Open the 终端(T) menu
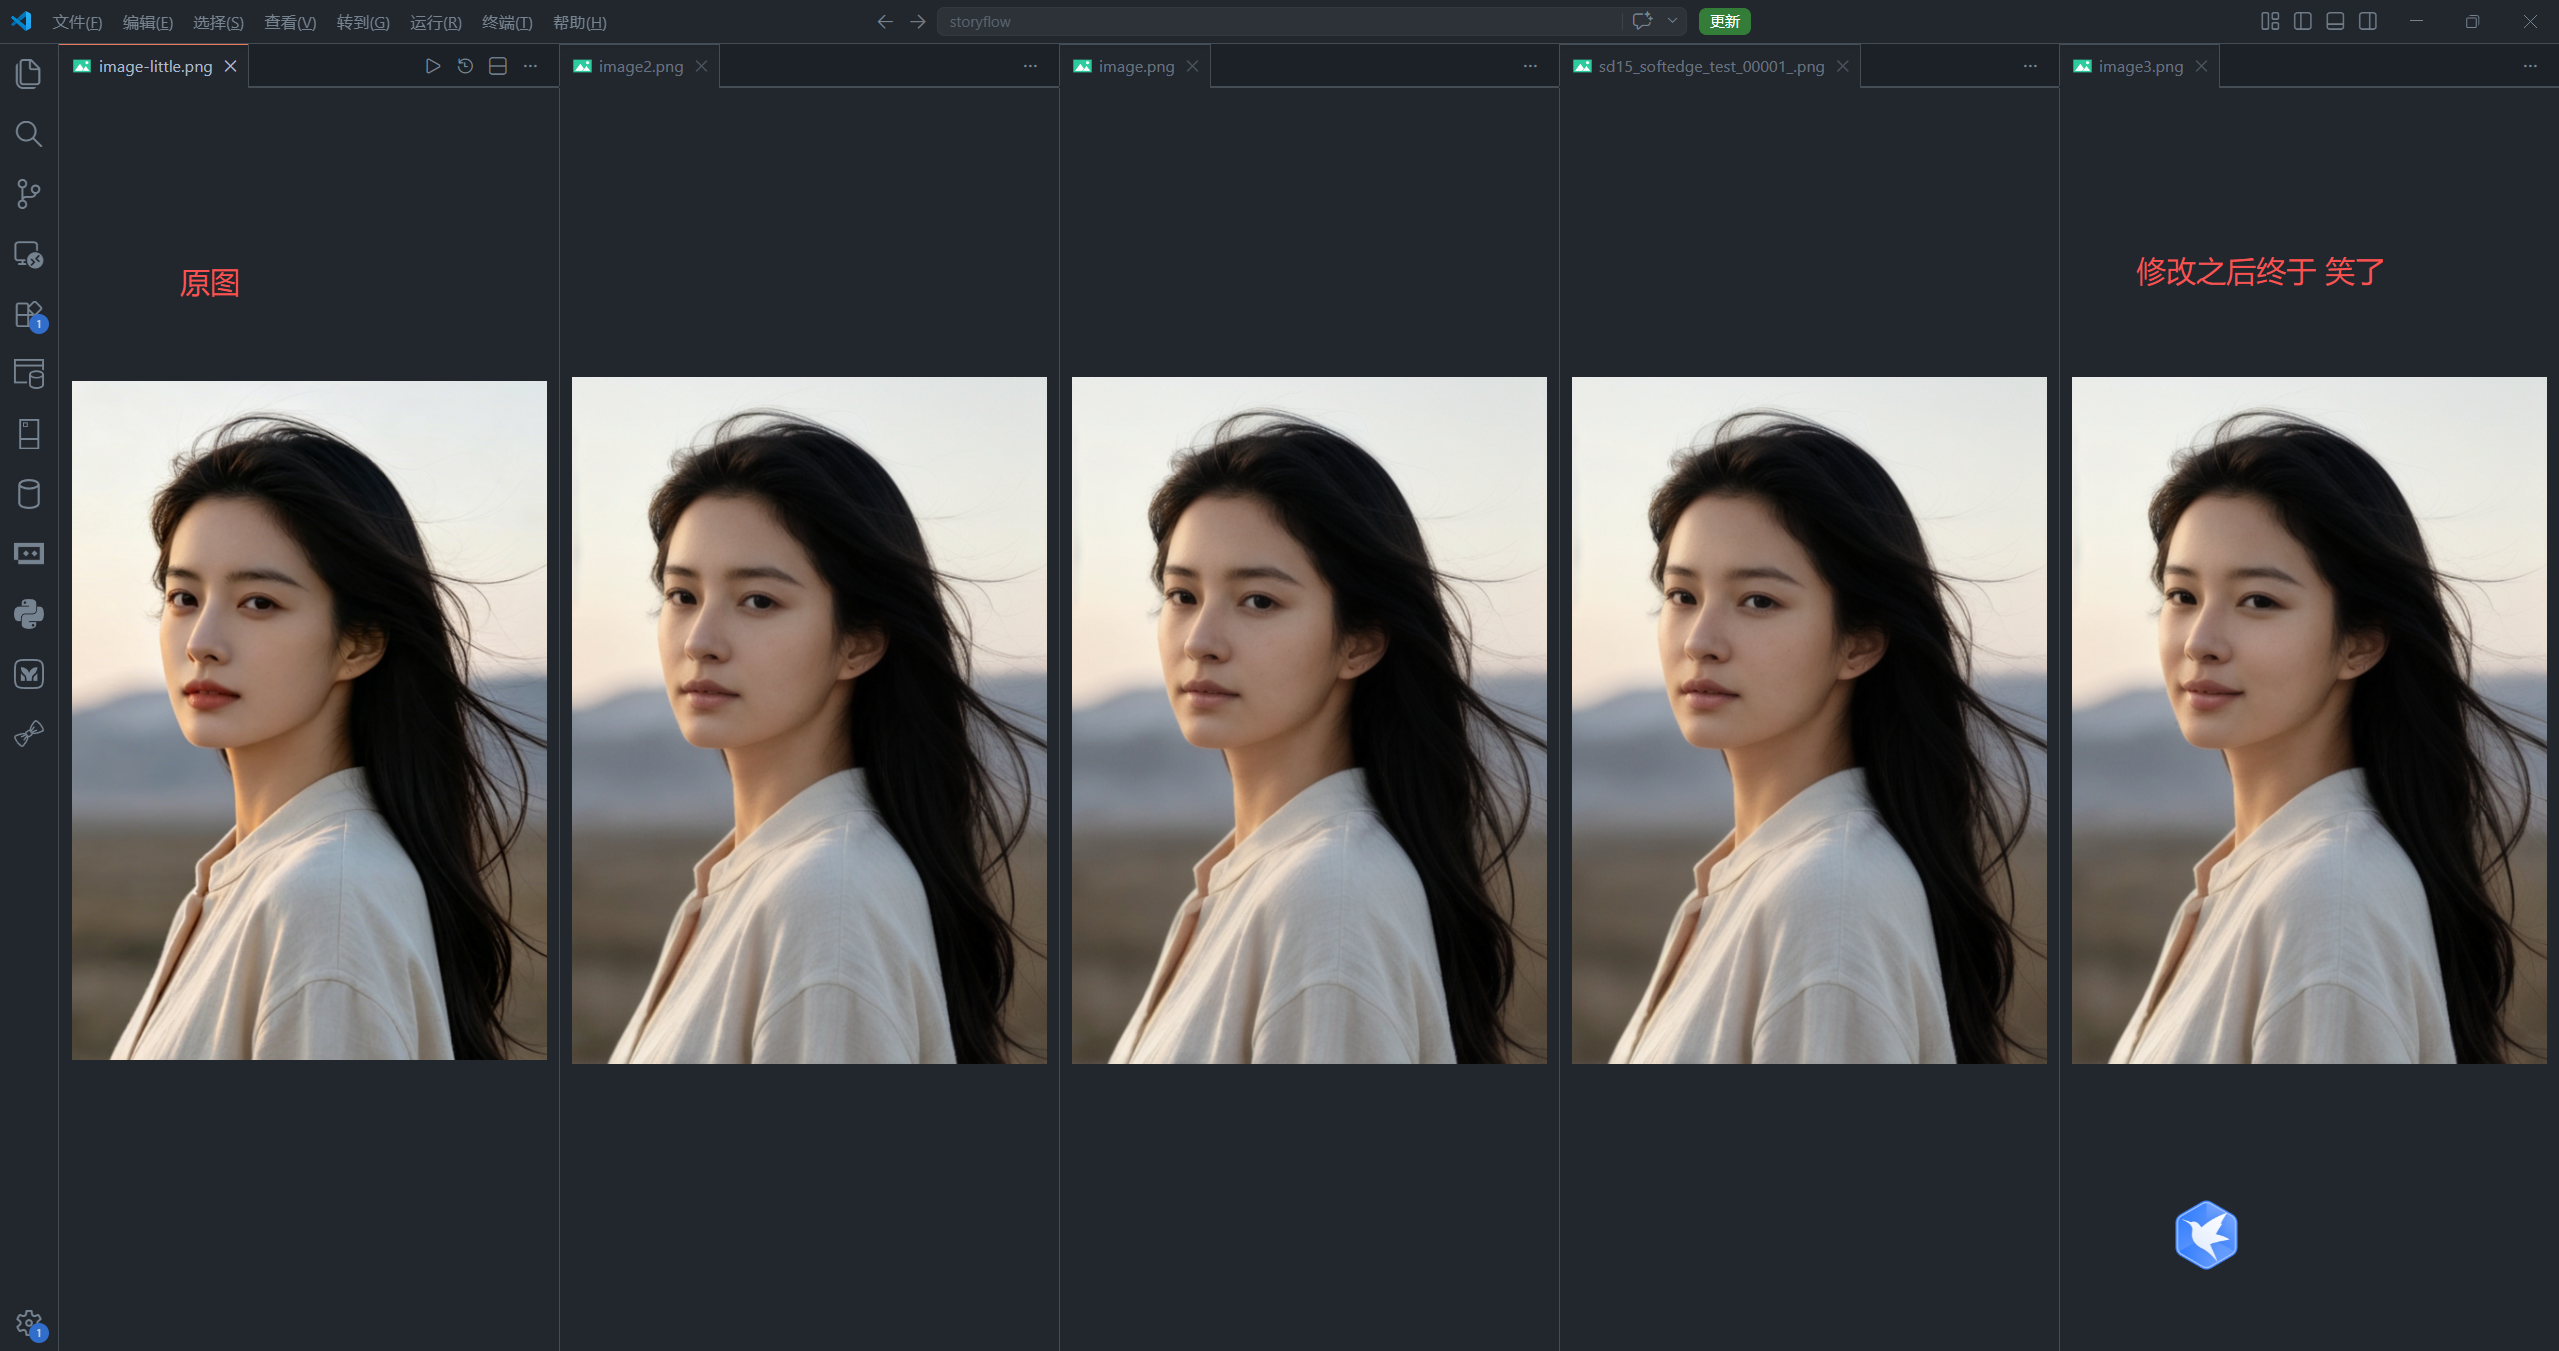This screenshot has height=1351, width=2559. (506, 22)
